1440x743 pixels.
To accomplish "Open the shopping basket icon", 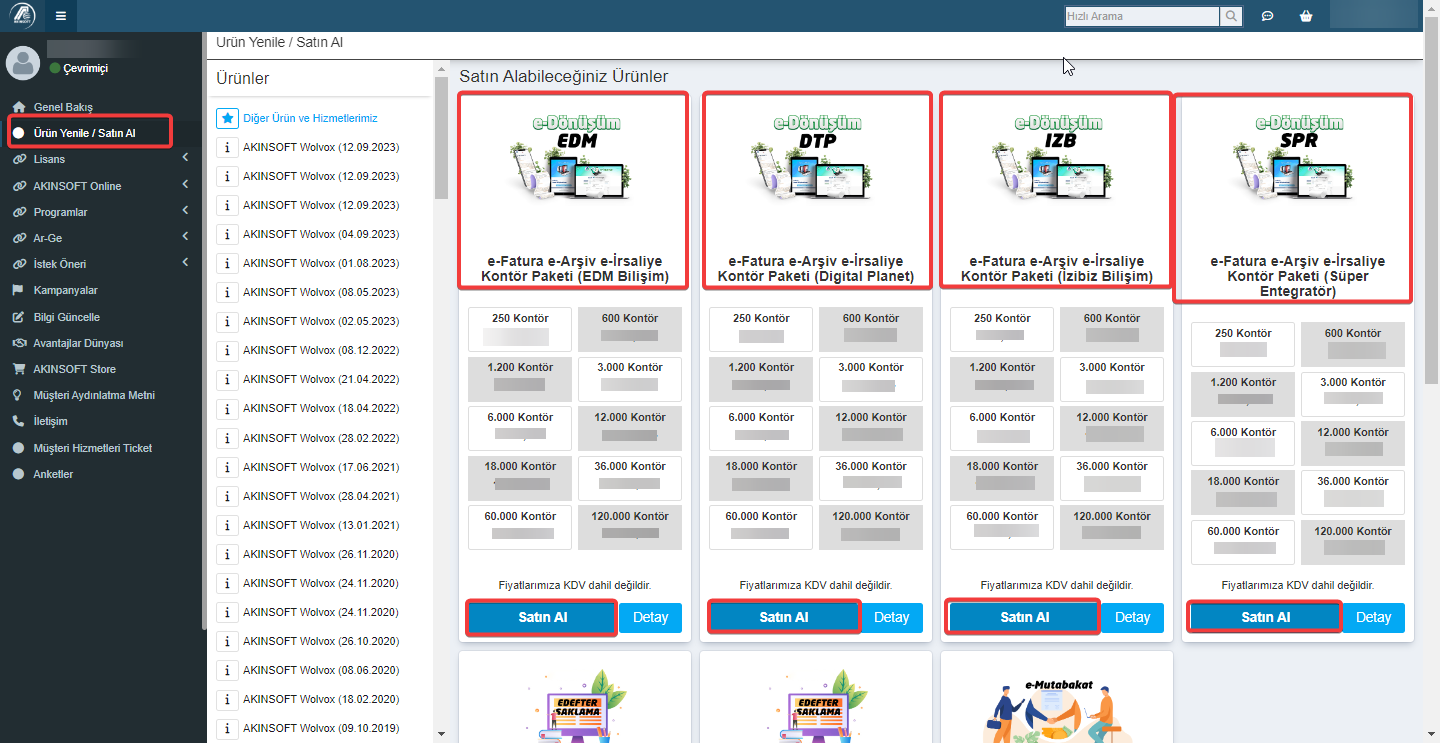I will click(1305, 16).
